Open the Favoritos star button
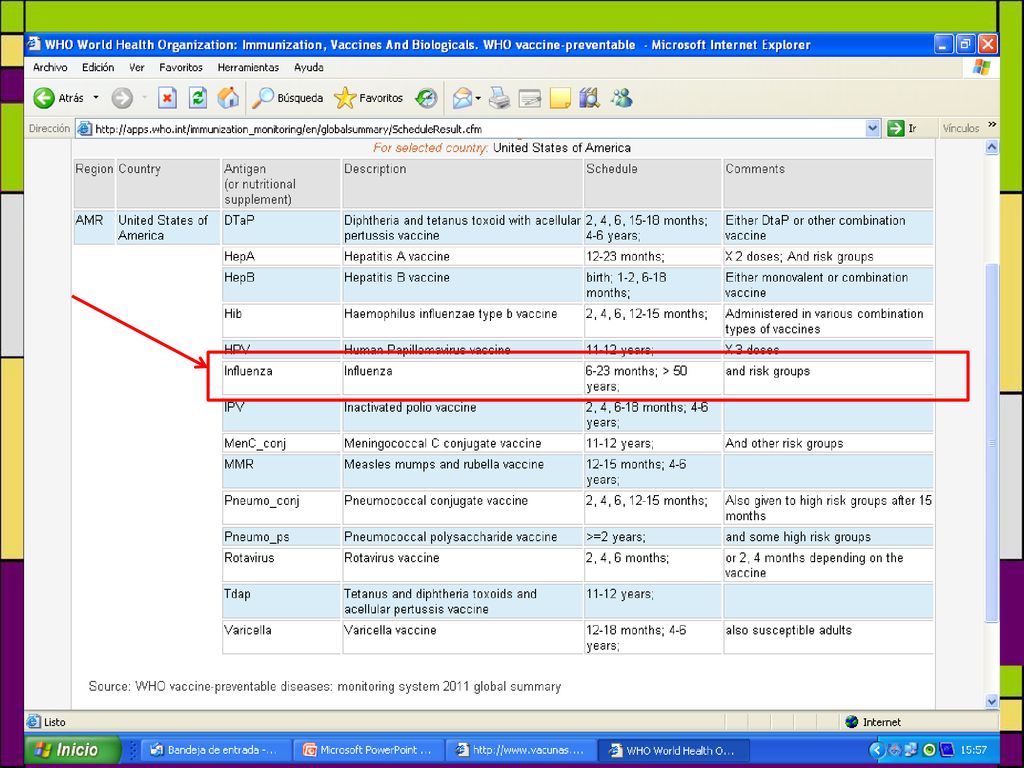Image resolution: width=1024 pixels, height=768 pixels. point(369,98)
